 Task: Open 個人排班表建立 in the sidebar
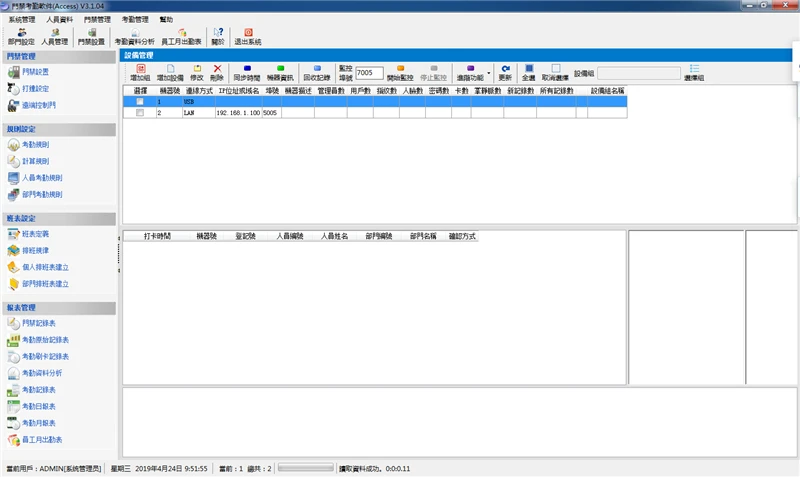pyautogui.click(x=39, y=267)
